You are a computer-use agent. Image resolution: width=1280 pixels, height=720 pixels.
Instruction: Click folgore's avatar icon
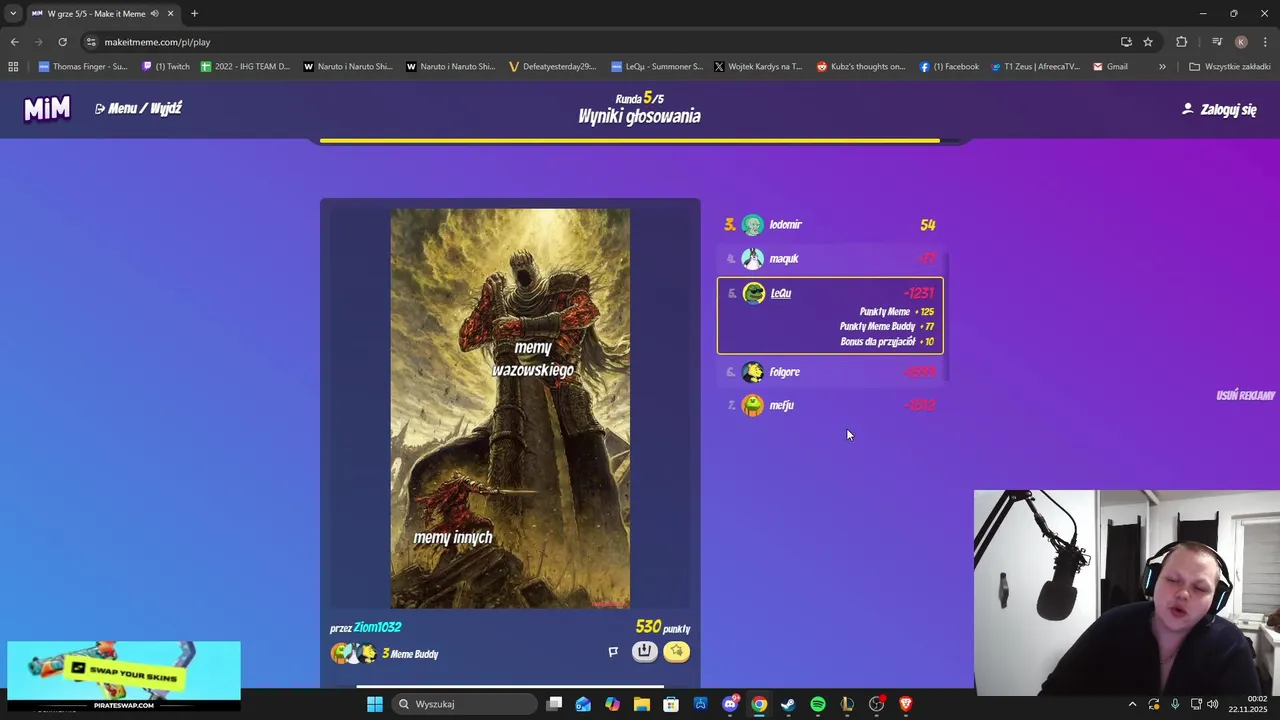coord(753,372)
